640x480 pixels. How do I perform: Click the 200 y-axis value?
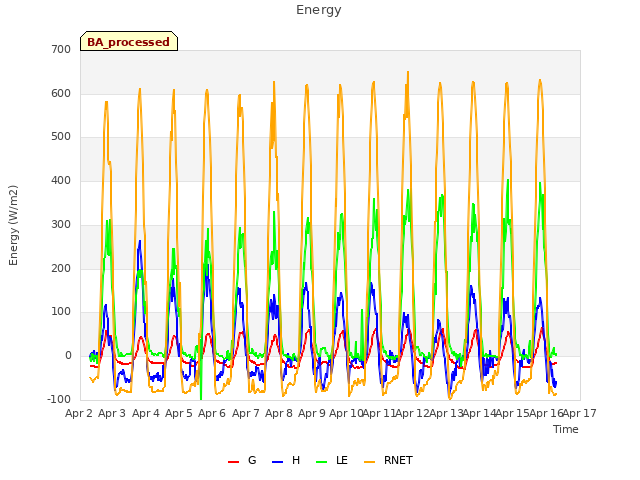(61, 269)
